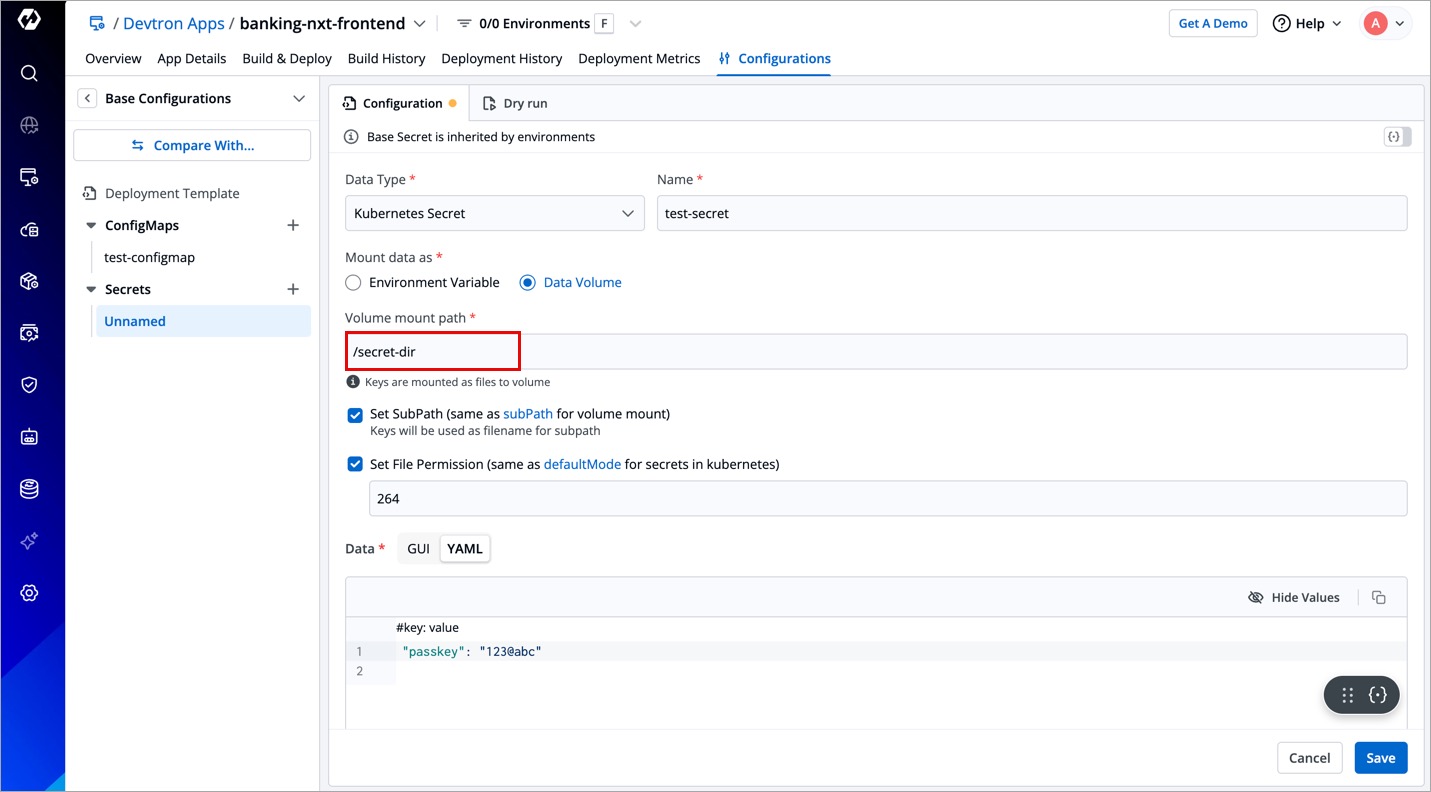Uncheck the Set SubPath checkbox
This screenshot has width=1431, height=792.
point(355,415)
